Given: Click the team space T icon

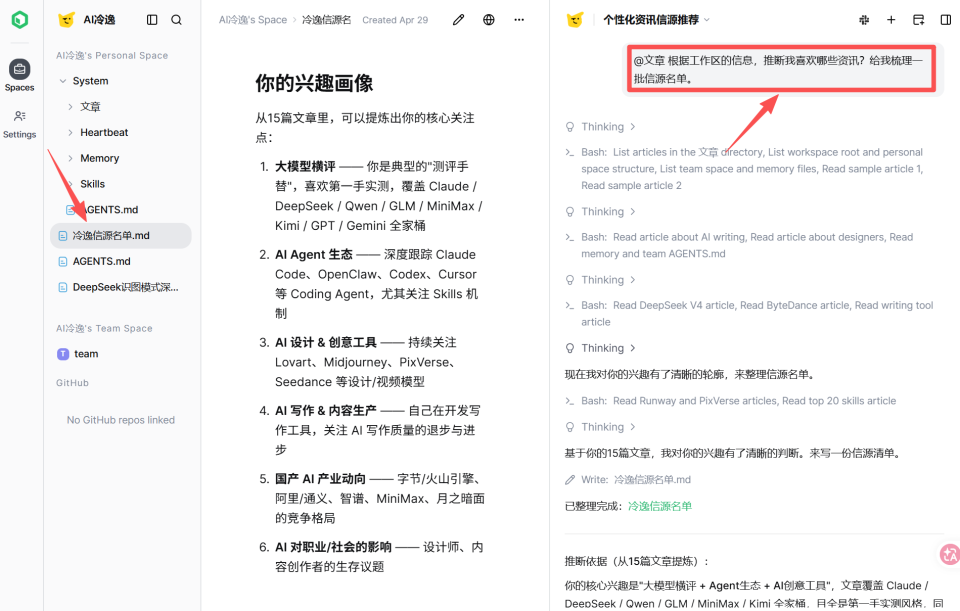Looking at the screenshot, I should (x=62, y=354).
